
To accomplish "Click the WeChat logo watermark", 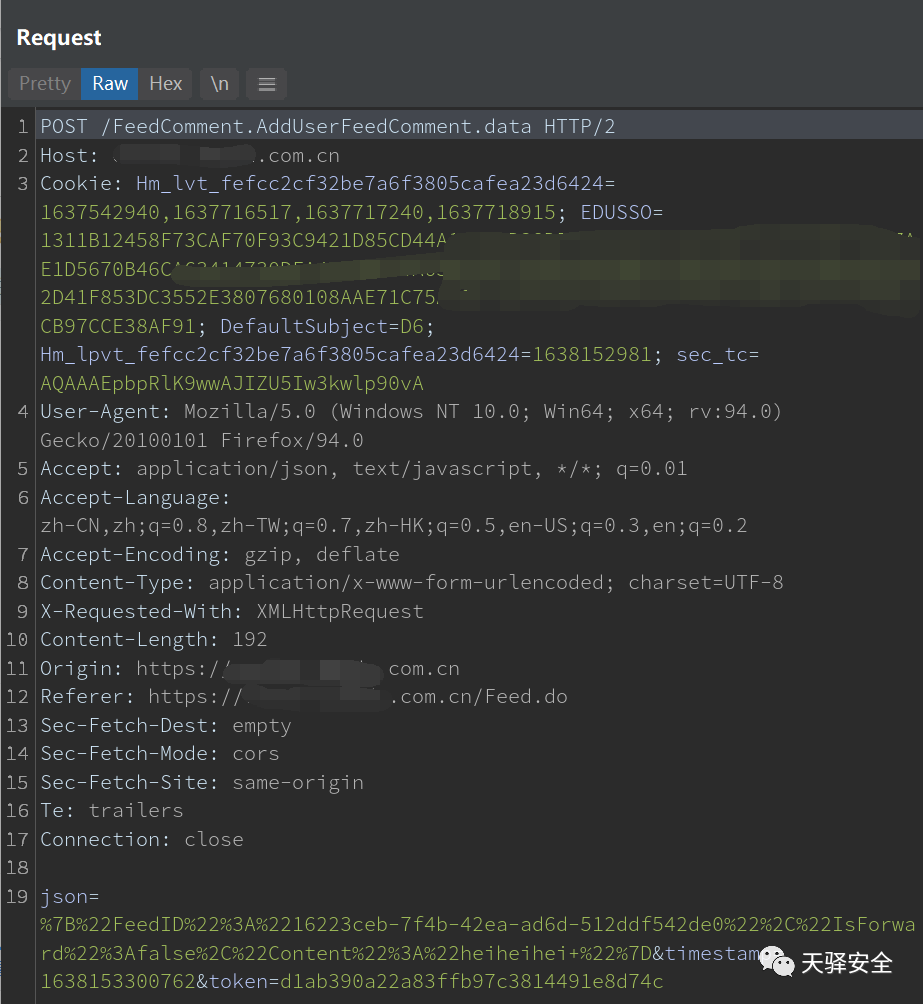I will (x=777, y=962).
